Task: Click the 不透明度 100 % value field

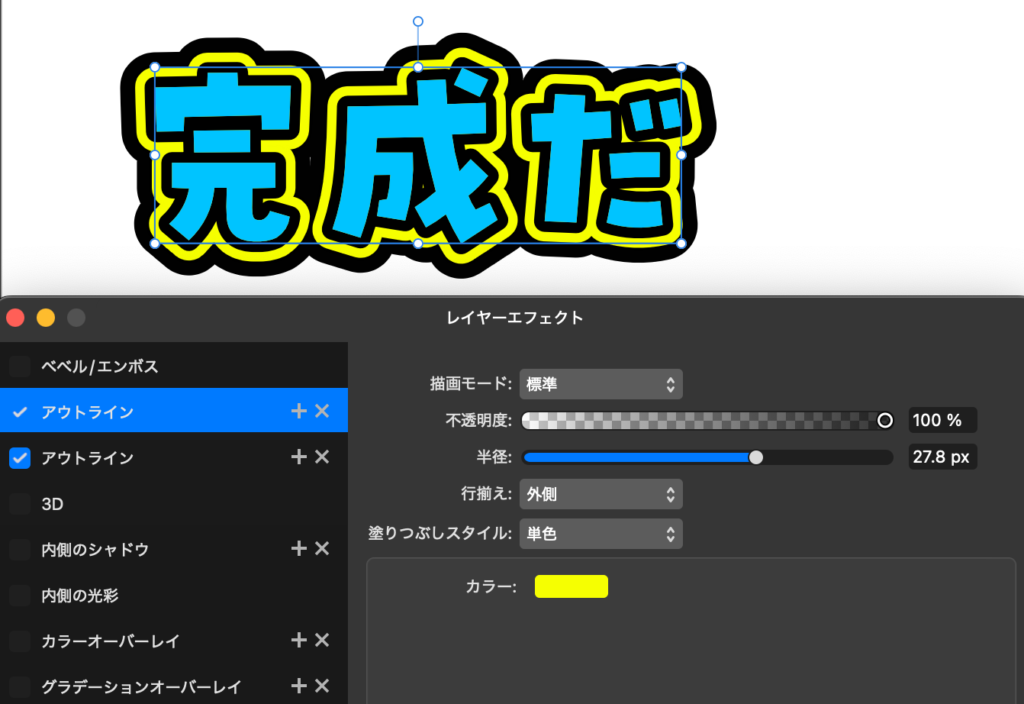Action: click(942, 420)
